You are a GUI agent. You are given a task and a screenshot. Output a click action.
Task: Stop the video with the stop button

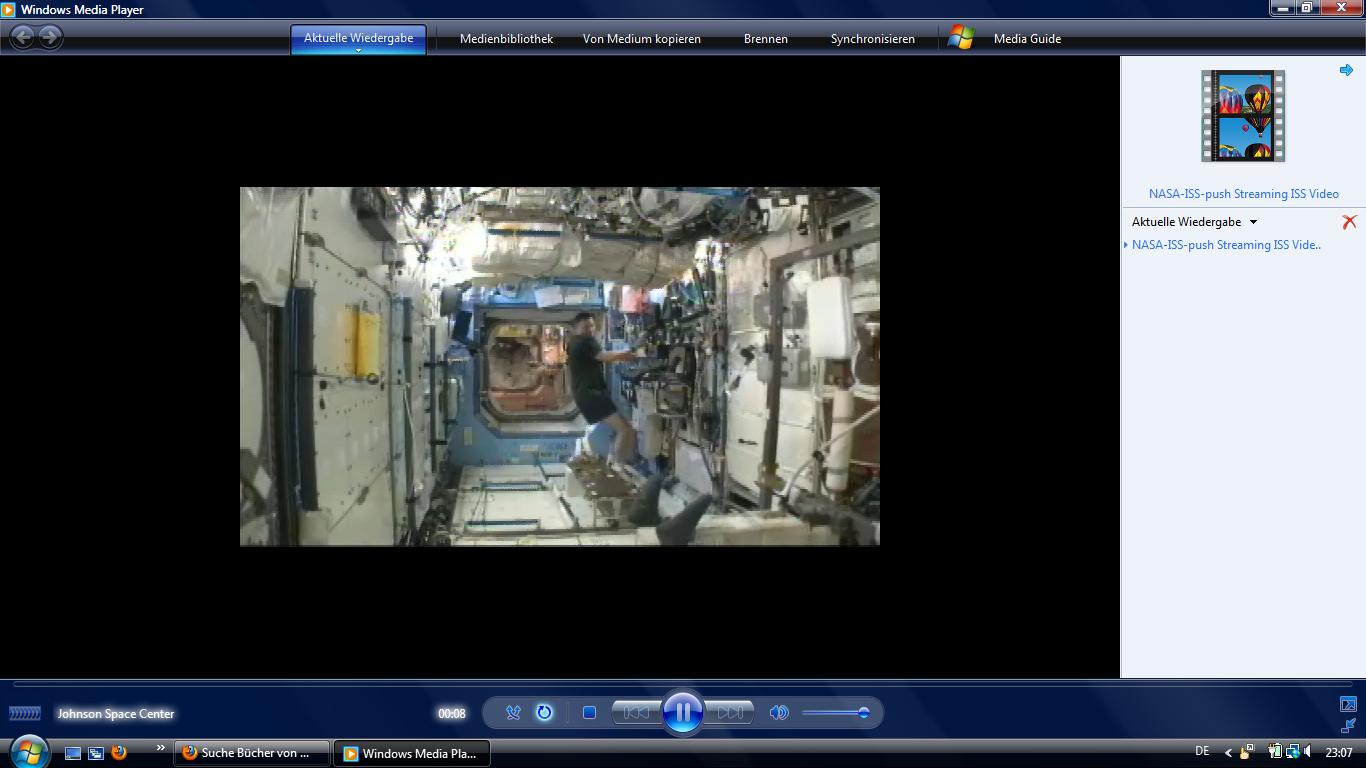(589, 713)
